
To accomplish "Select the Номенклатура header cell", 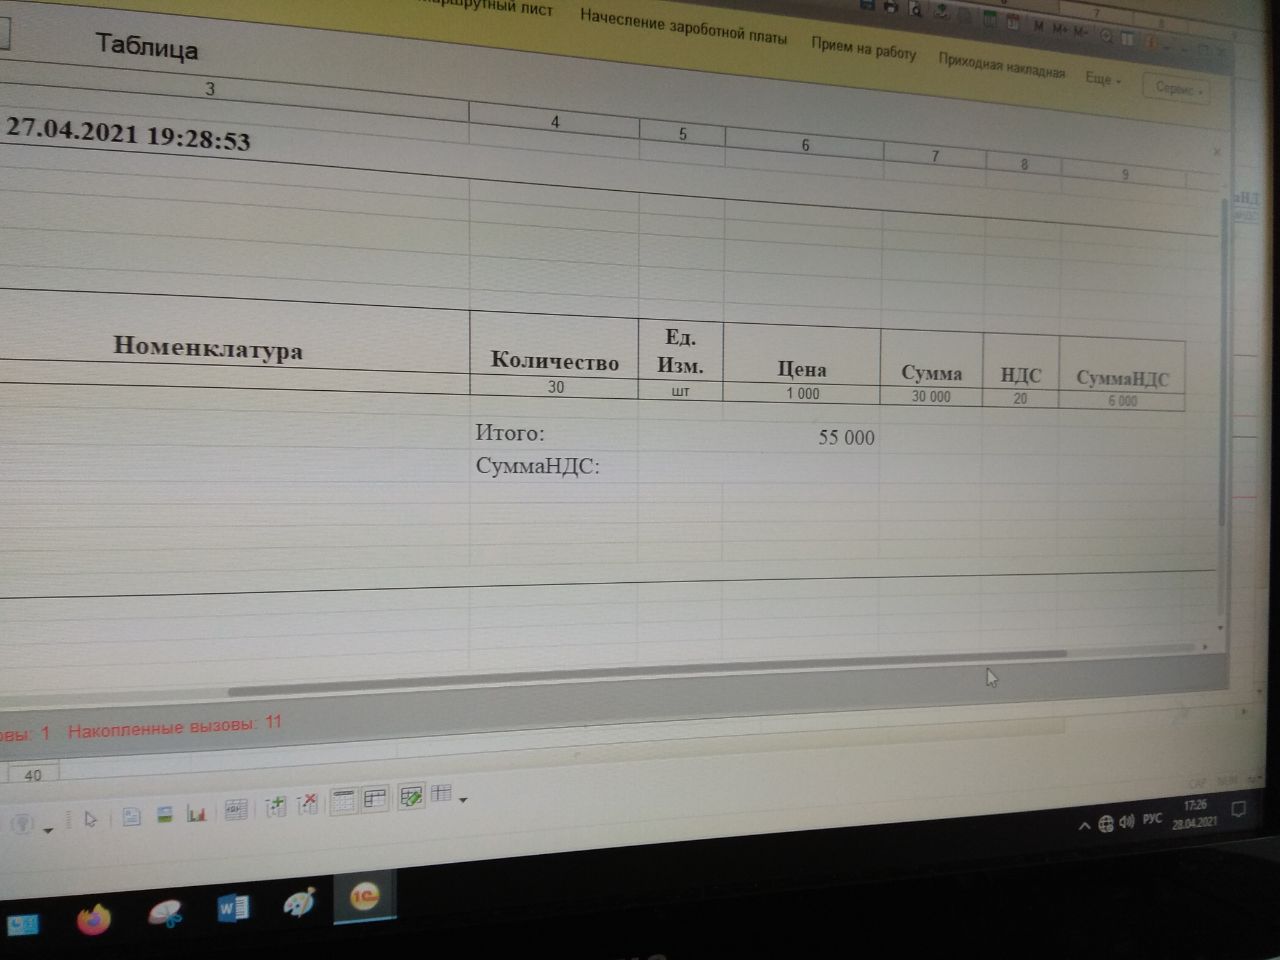I will [208, 348].
